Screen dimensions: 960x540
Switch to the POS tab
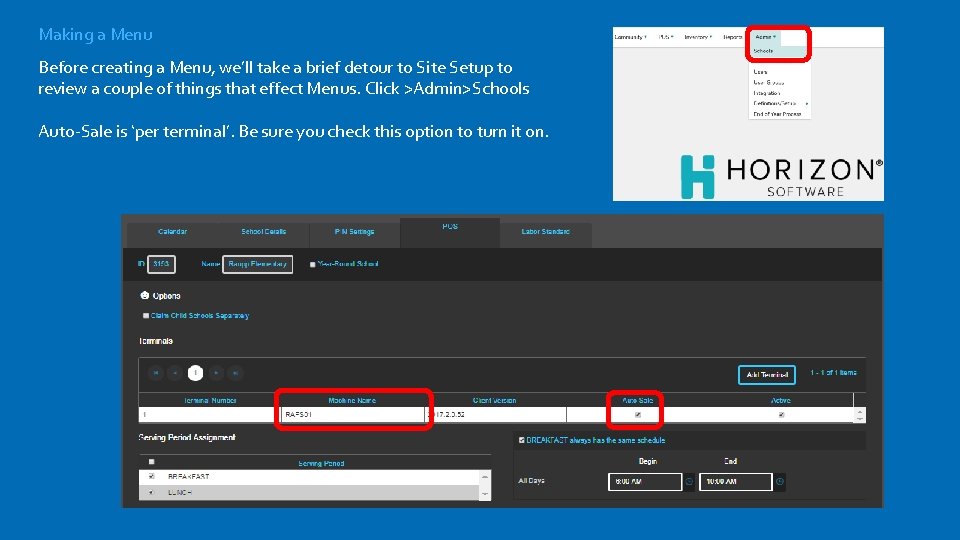coord(450,233)
